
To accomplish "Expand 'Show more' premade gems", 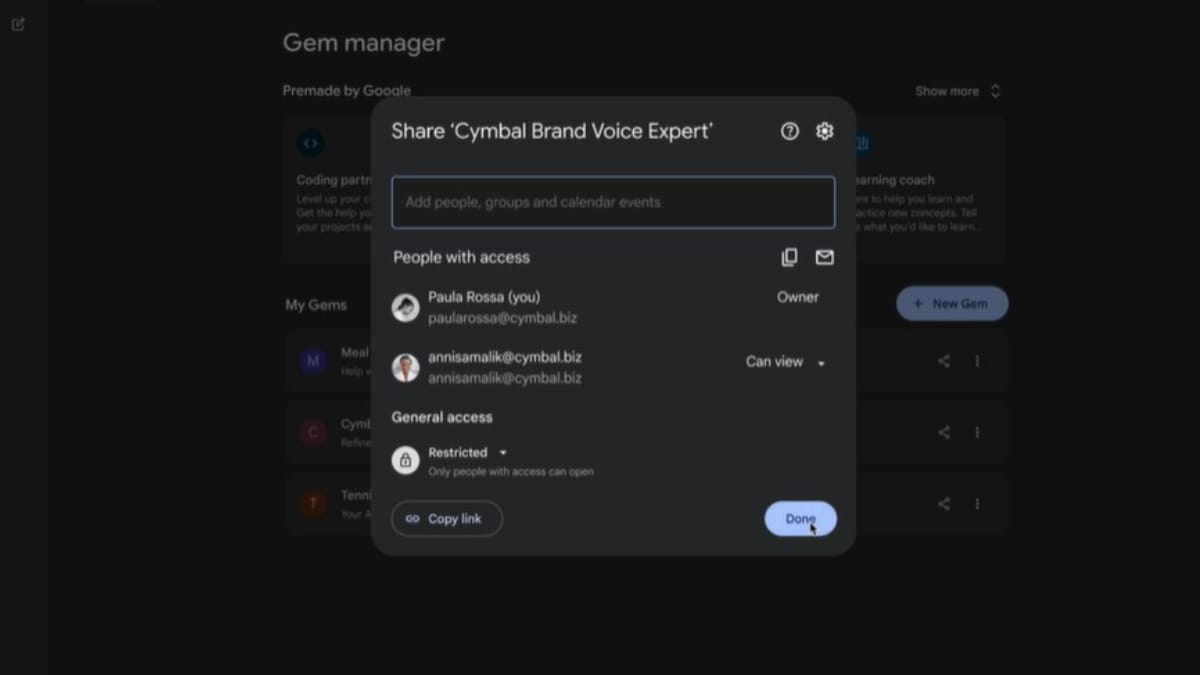I will pos(957,91).
